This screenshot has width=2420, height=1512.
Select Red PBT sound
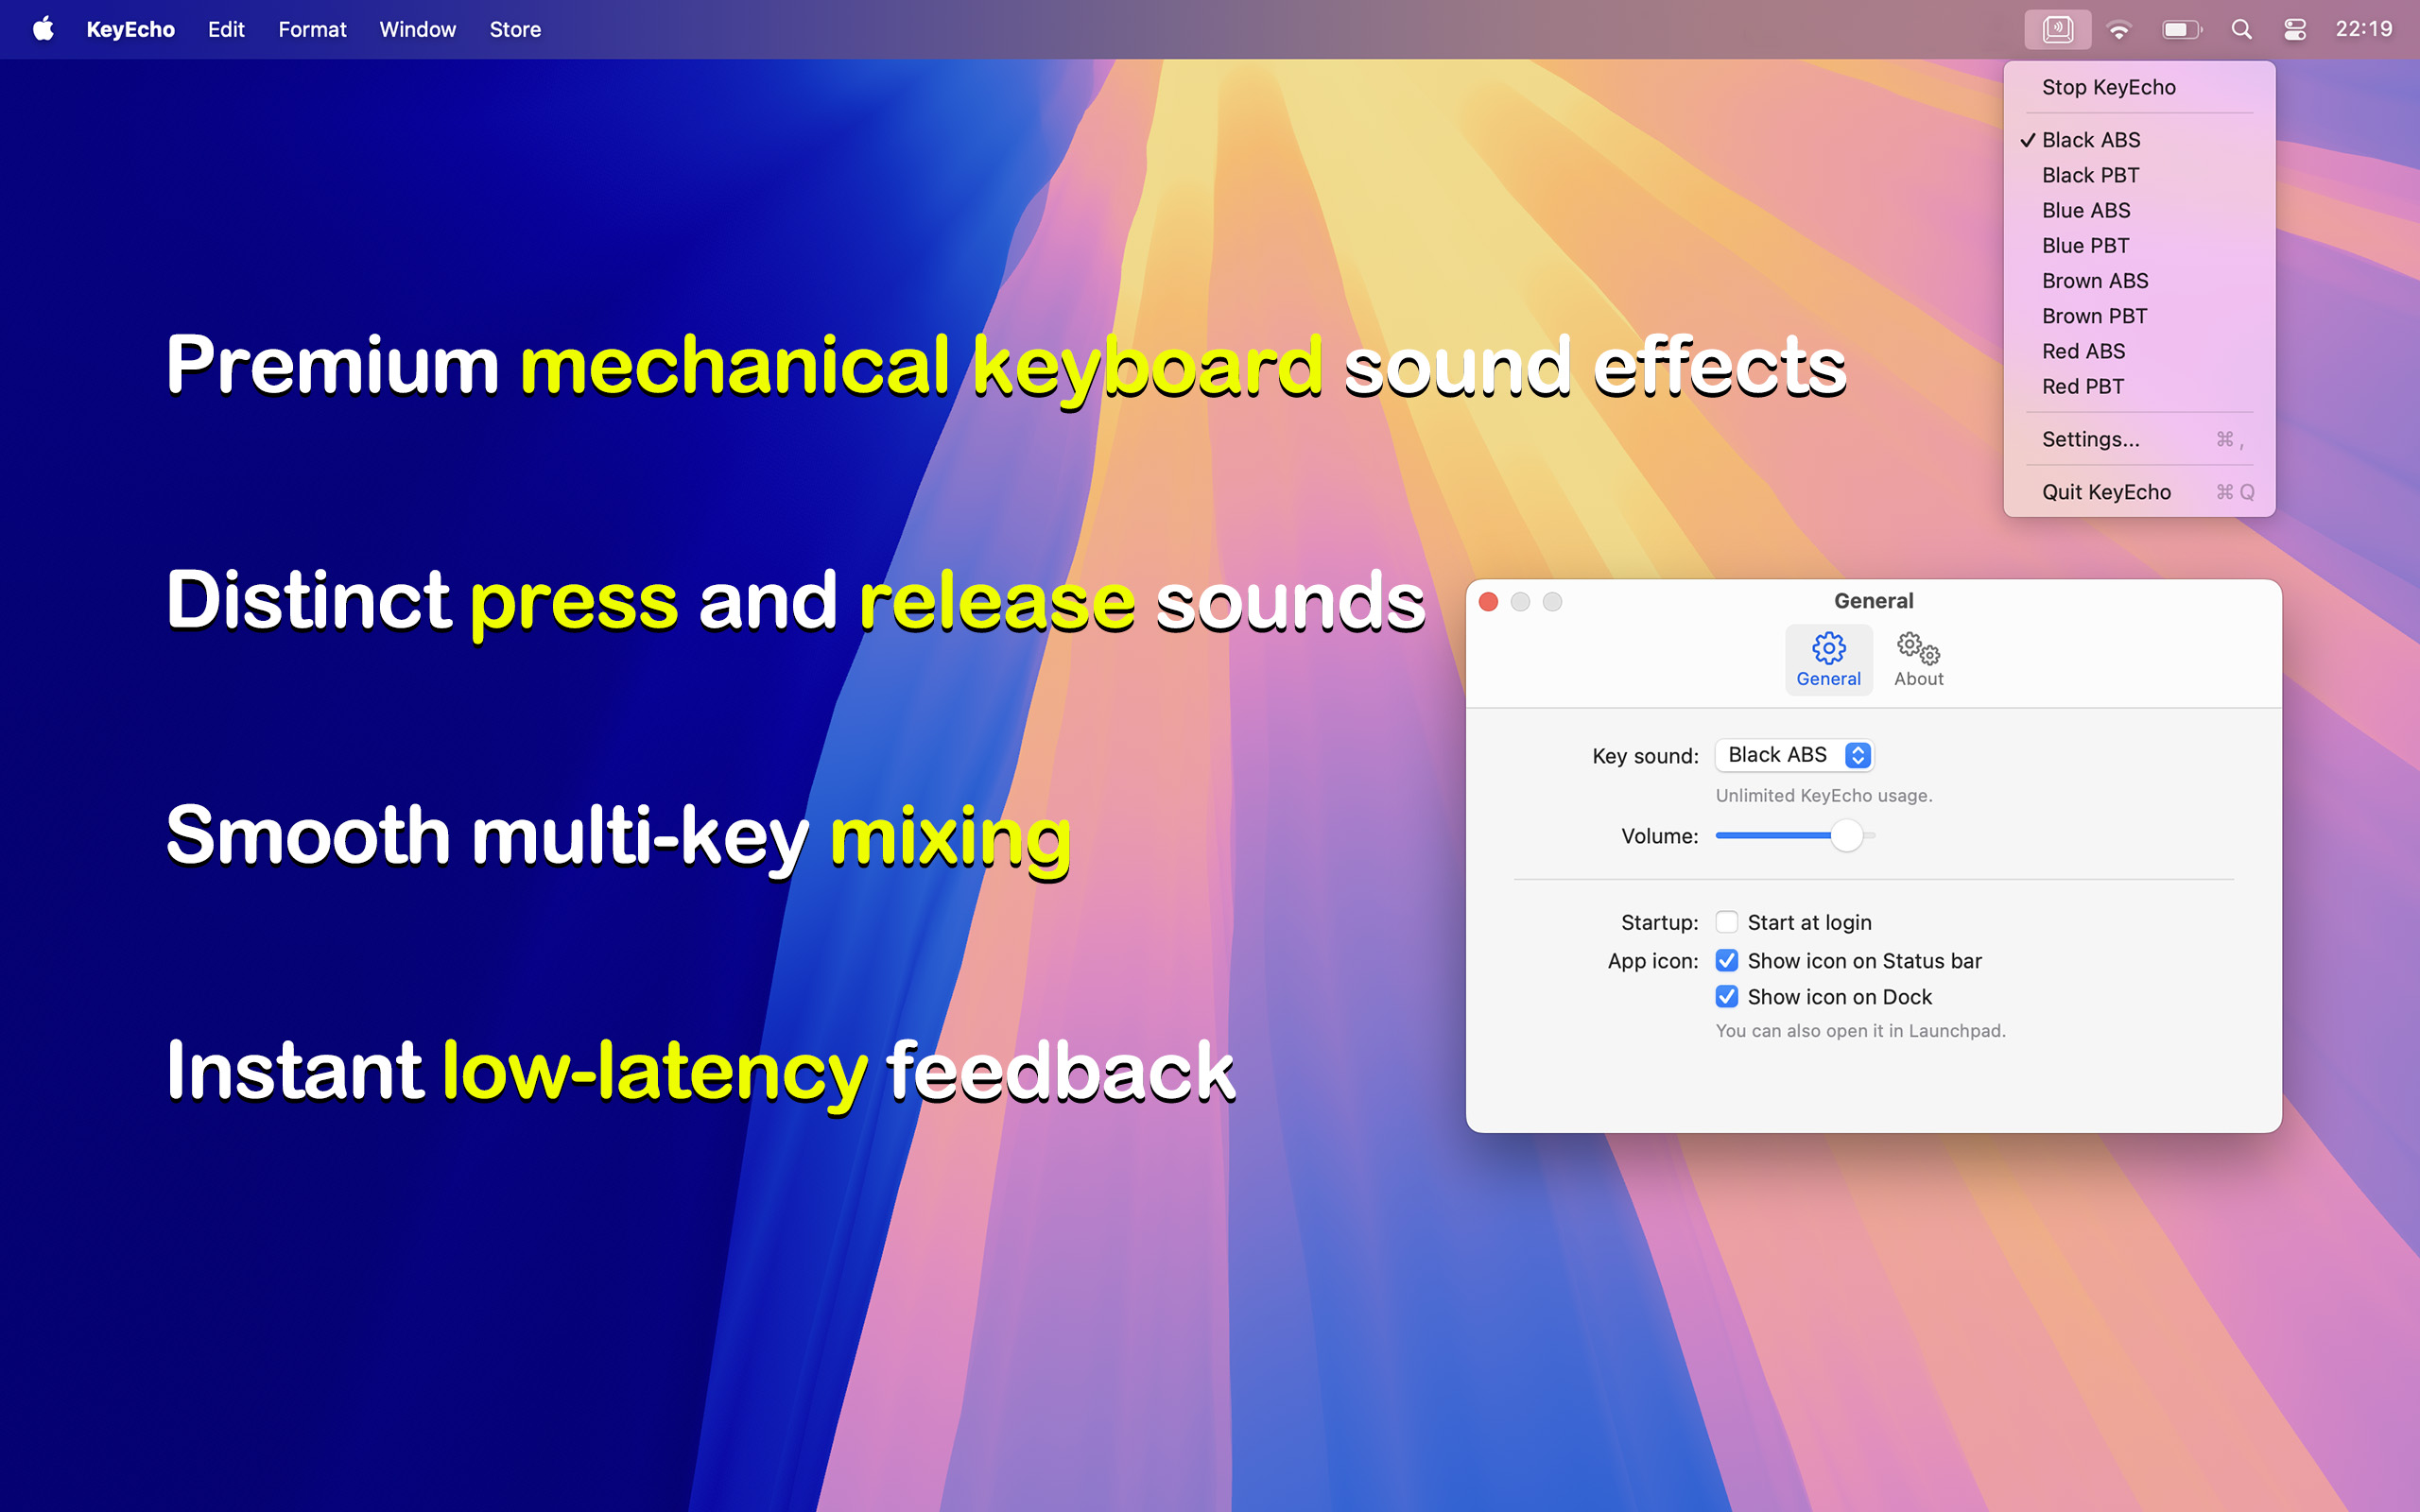(2139, 386)
